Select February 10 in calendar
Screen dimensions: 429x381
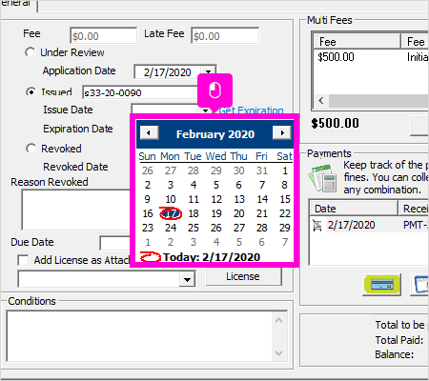pyautogui.click(x=171, y=199)
